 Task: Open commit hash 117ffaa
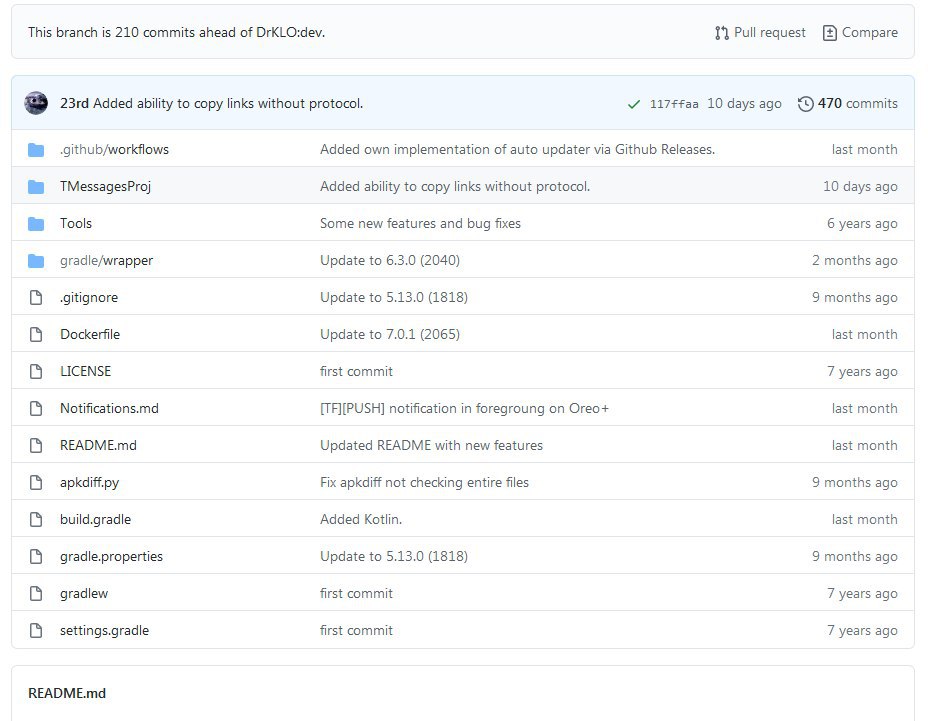pos(674,104)
